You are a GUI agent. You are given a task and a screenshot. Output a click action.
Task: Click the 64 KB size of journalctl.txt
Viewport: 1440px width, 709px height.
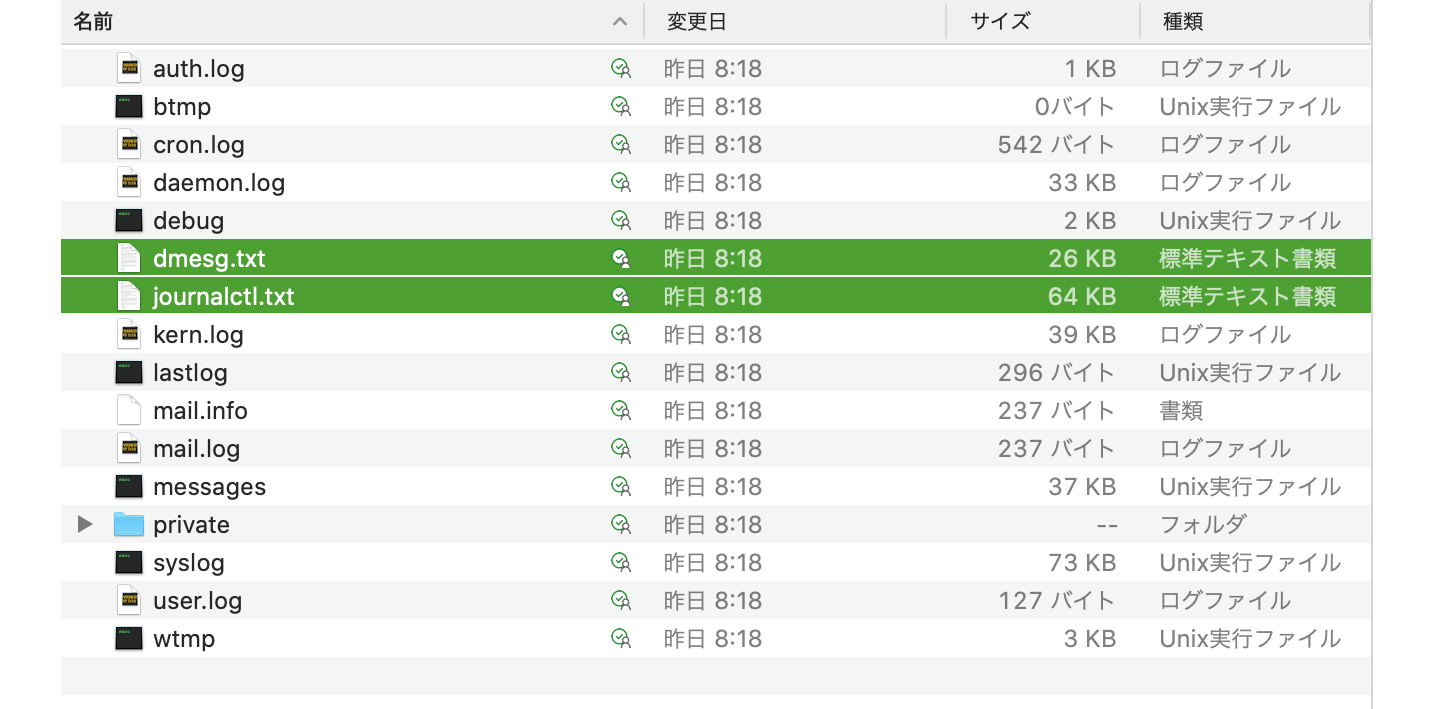pyautogui.click(x=1082, y=297)
